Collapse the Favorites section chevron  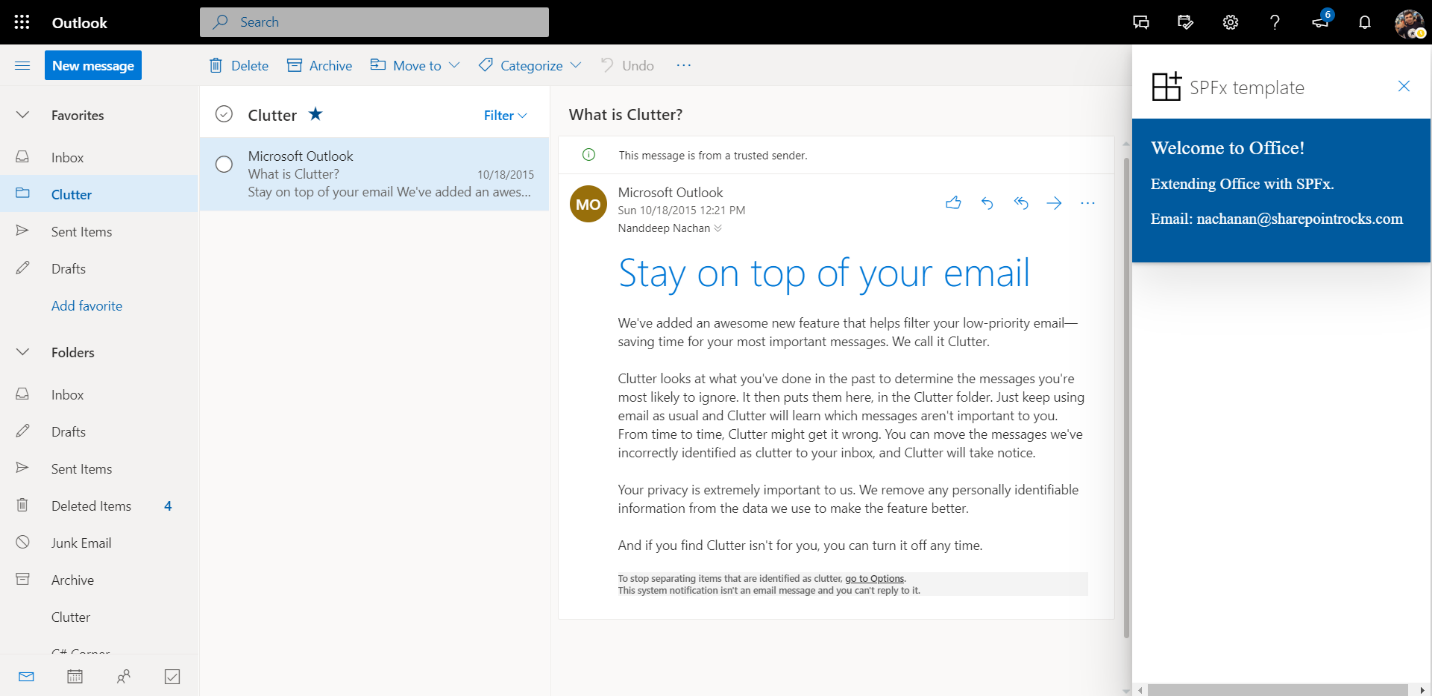(x=22, y=115)
